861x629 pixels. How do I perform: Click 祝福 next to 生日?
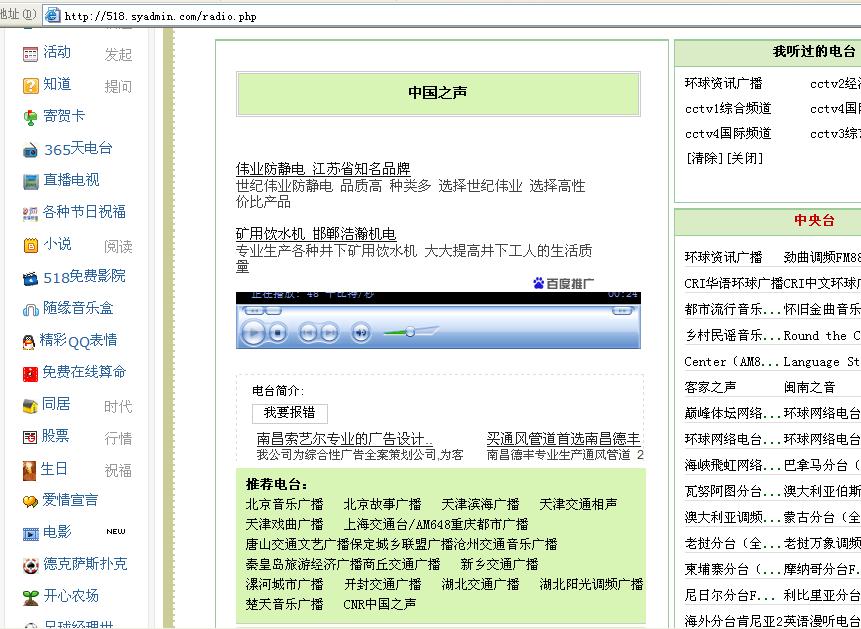(118, 471)
